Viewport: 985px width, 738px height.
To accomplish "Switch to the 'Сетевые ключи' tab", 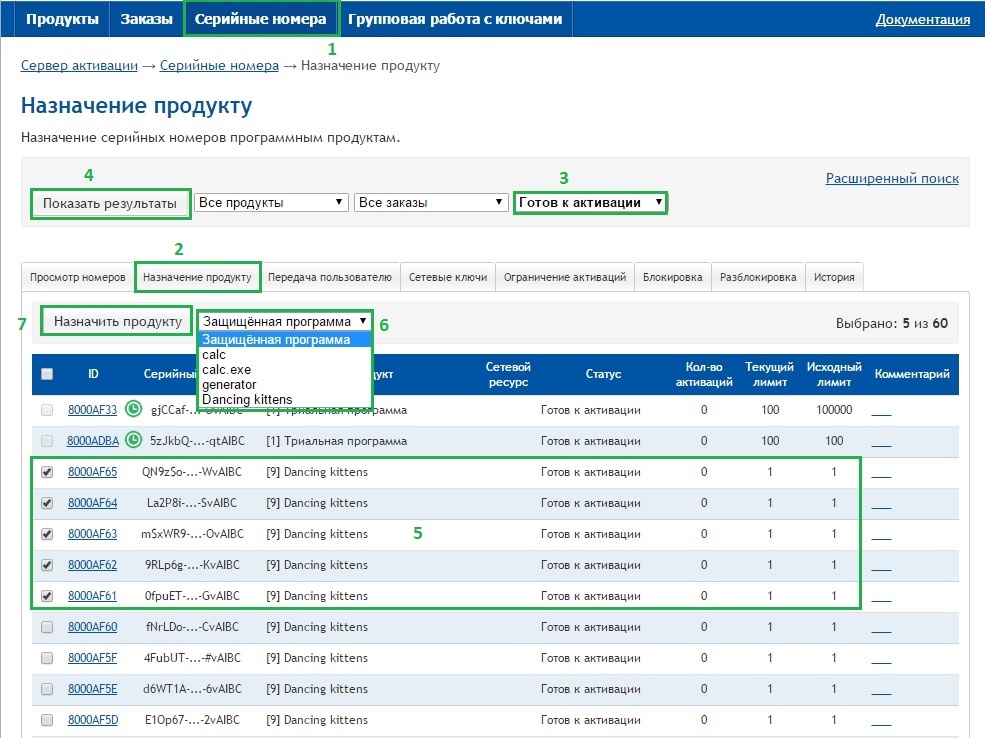I will pyautogui.click(x=448, y=277).
